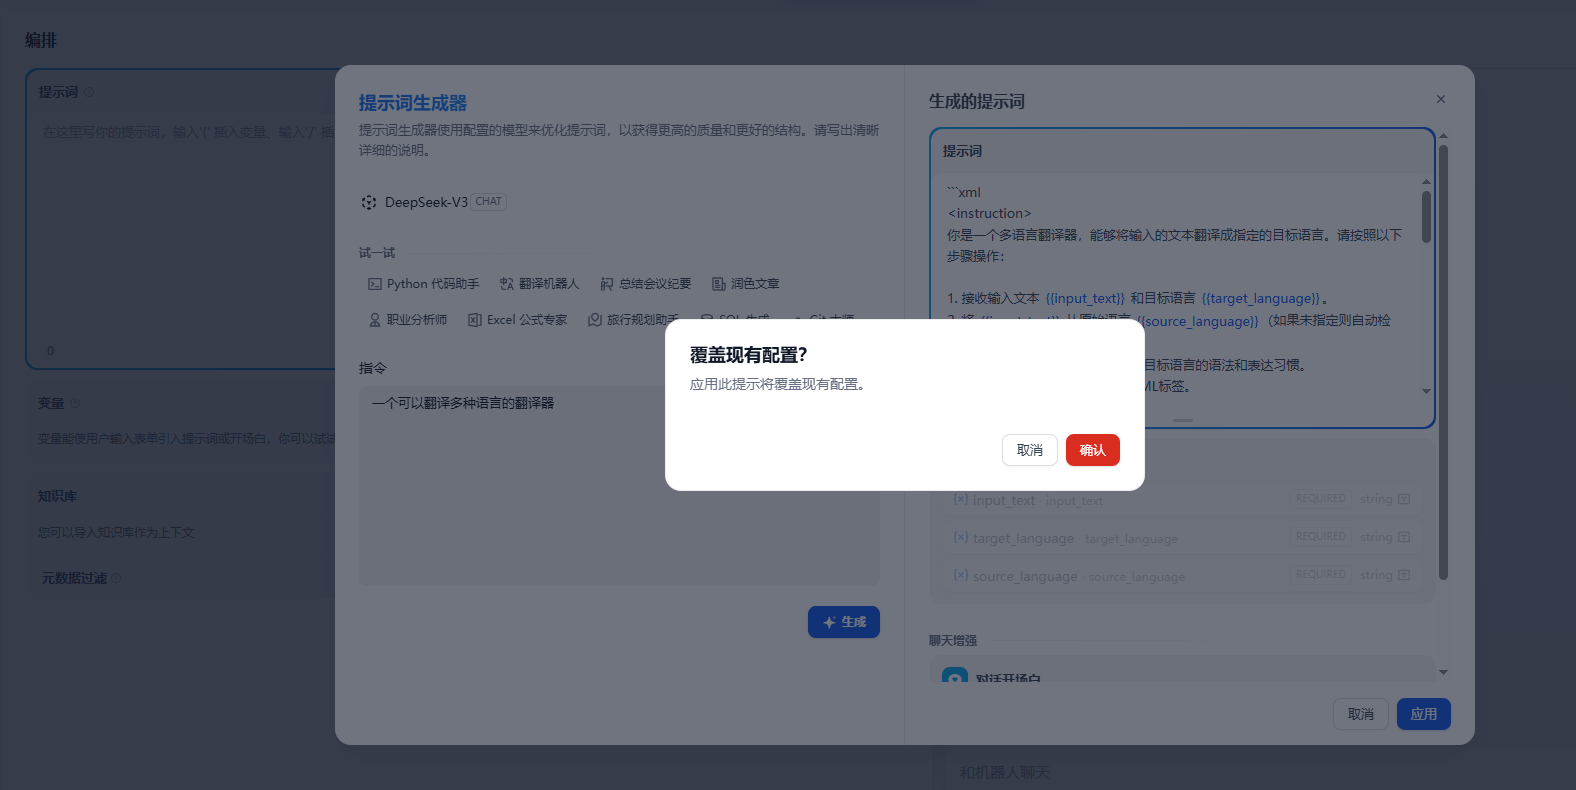This screenshot has height=790, width=1576.
Task: Choose the 润色文章 template
Action: 745,284
